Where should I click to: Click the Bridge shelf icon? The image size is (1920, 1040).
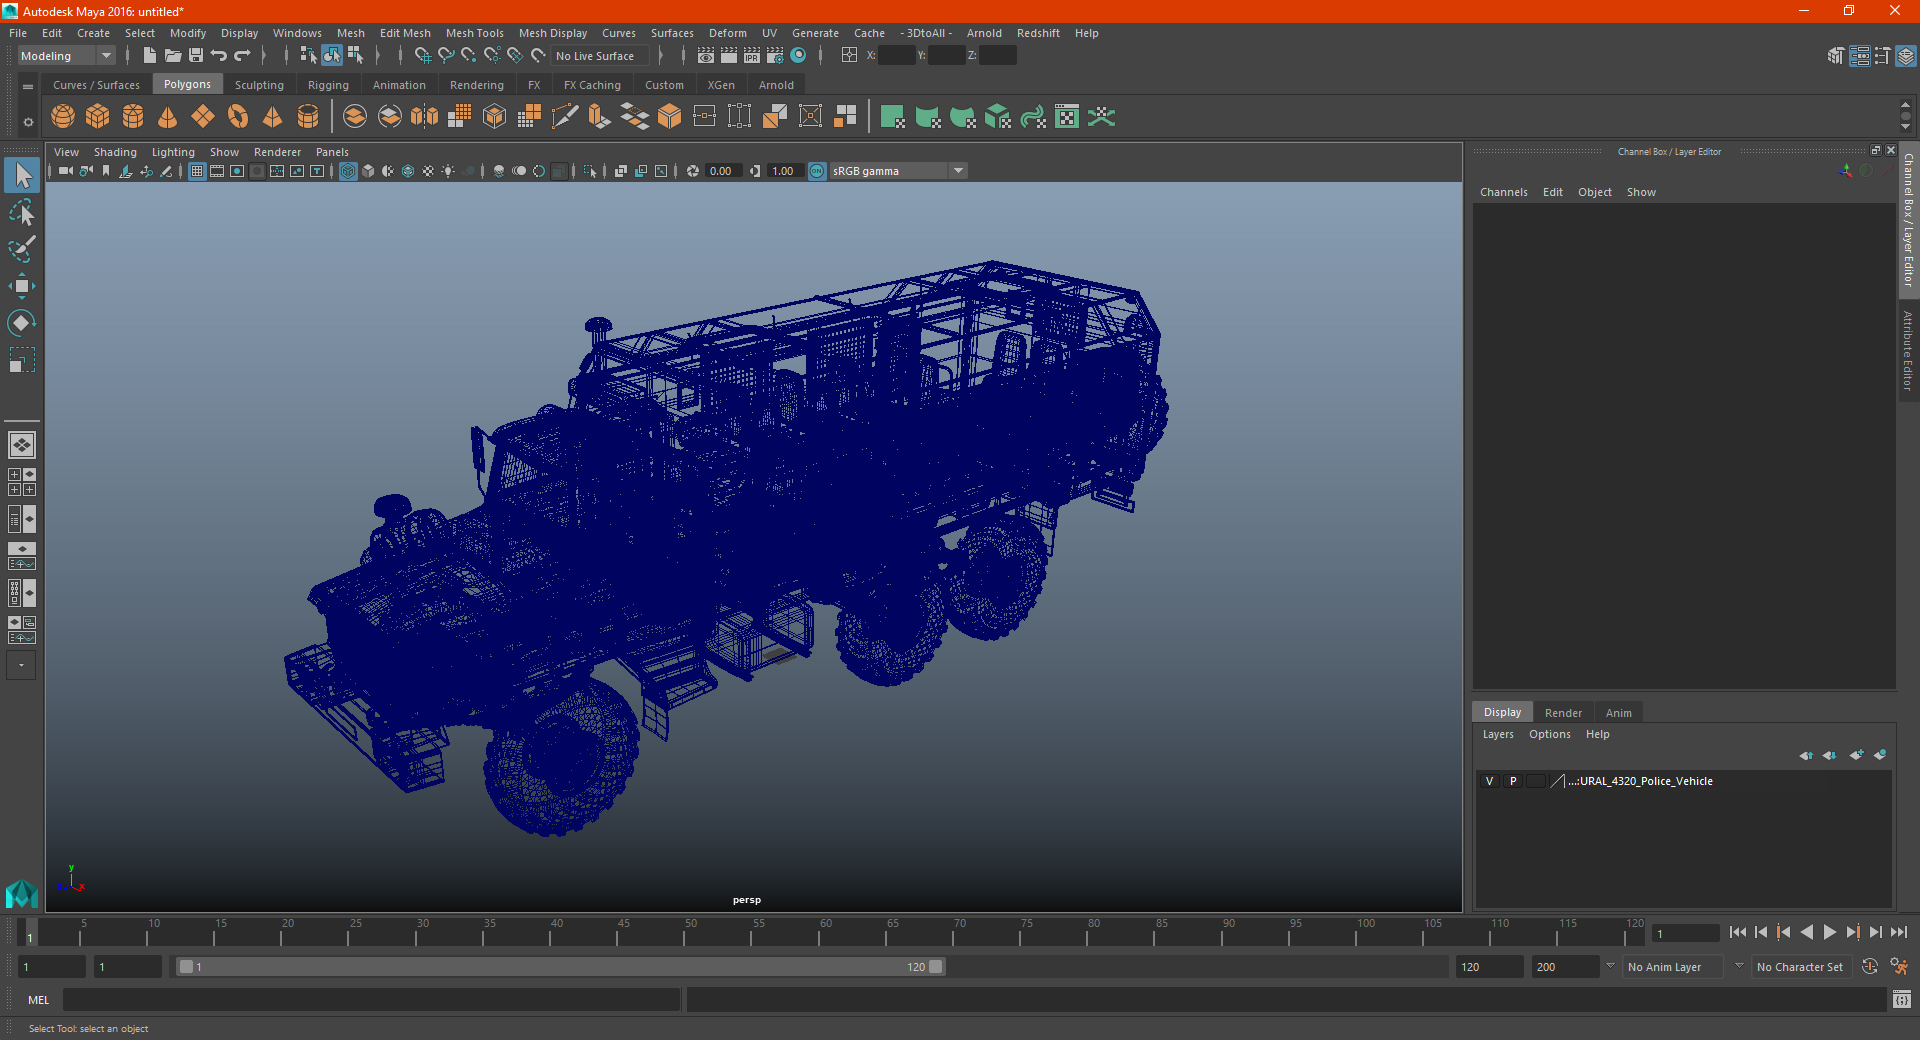pyautogui.click(x=635, y=117)
